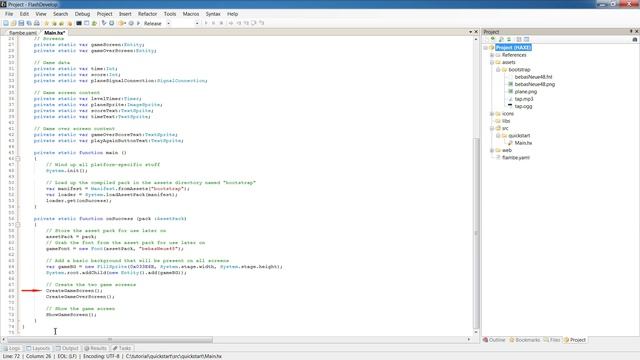Select tap.ogg audio file
This screenshot has width=640, height=360.
[x=523, y=106]
